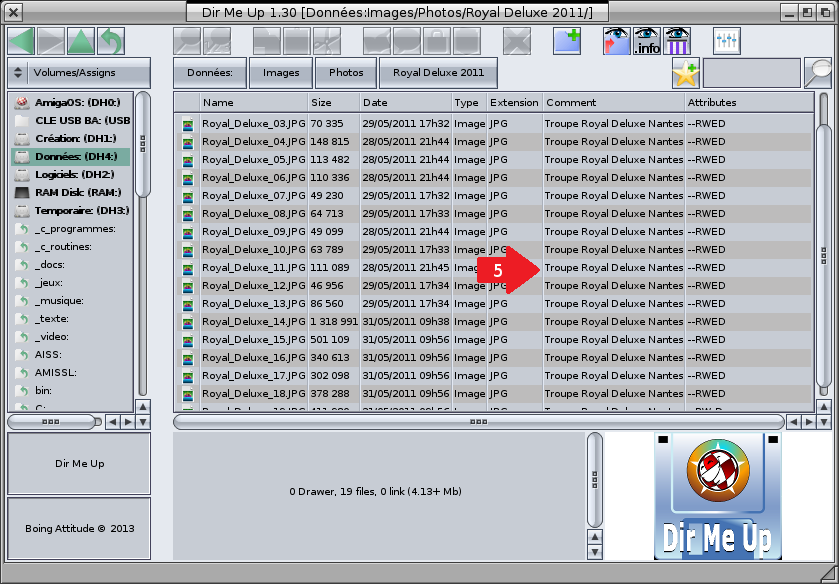Click the image icon of Royal_Deluxe_18.JPG

pos(188,395)
